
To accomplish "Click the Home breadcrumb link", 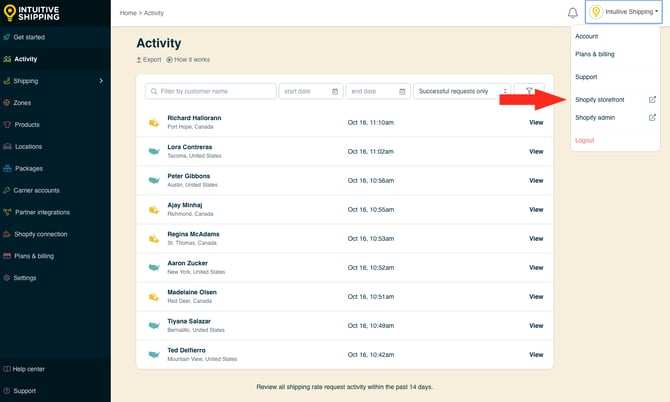I will [x=128, y=13].
